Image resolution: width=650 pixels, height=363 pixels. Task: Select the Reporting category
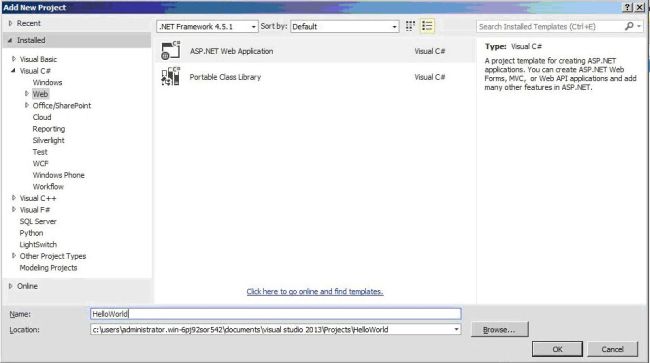(49, 129)
